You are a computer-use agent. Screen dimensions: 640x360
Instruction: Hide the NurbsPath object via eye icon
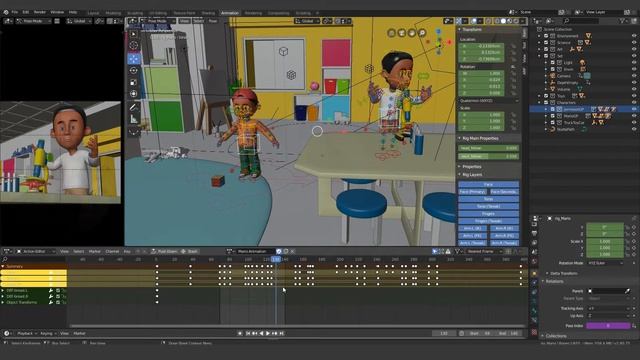pyautogui.click(x=634, y=129)
